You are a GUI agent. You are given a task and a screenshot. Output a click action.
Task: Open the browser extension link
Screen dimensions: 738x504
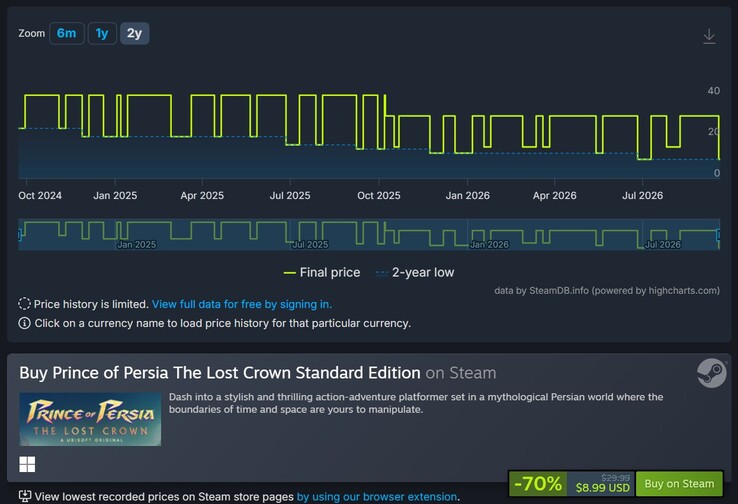(377, 496)
